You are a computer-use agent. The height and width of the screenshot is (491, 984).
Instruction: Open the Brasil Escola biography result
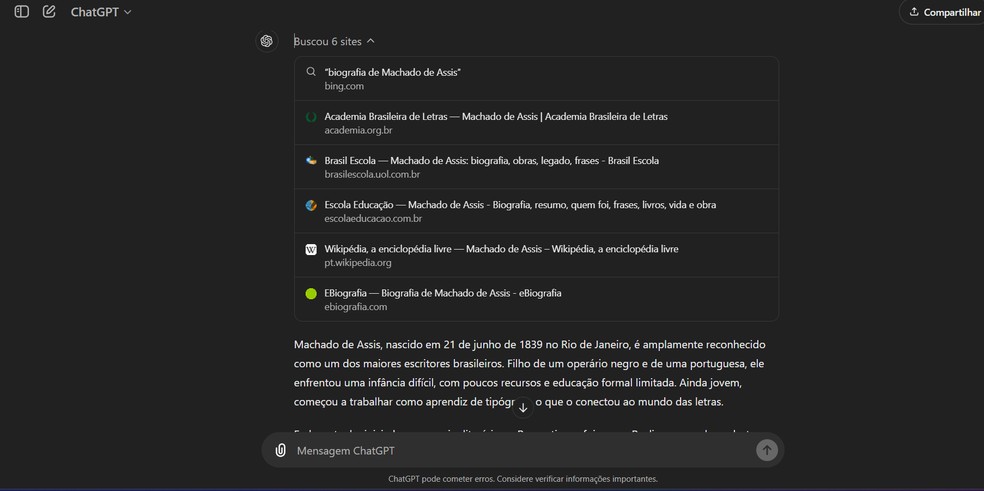coord(537,167)
